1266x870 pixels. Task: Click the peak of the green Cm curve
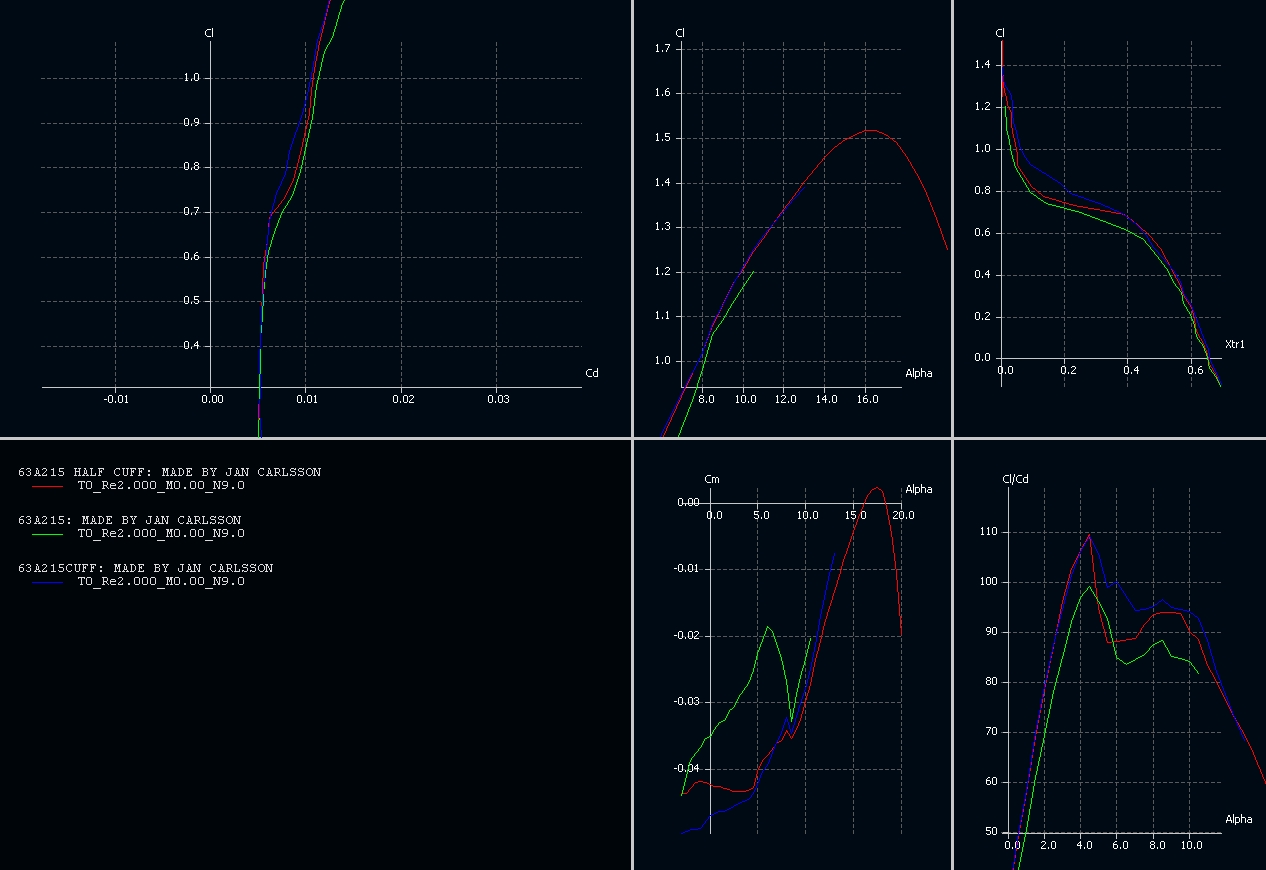click(x=768, y=627)
